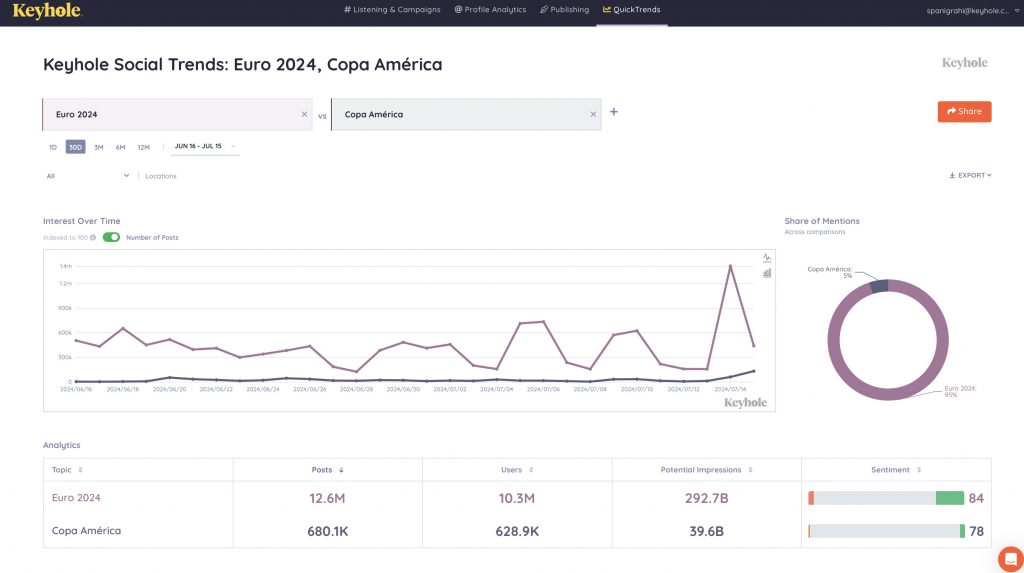Select the 30D time range
Viewport: 1024px width, 573px height.
(x=76, y=147)
